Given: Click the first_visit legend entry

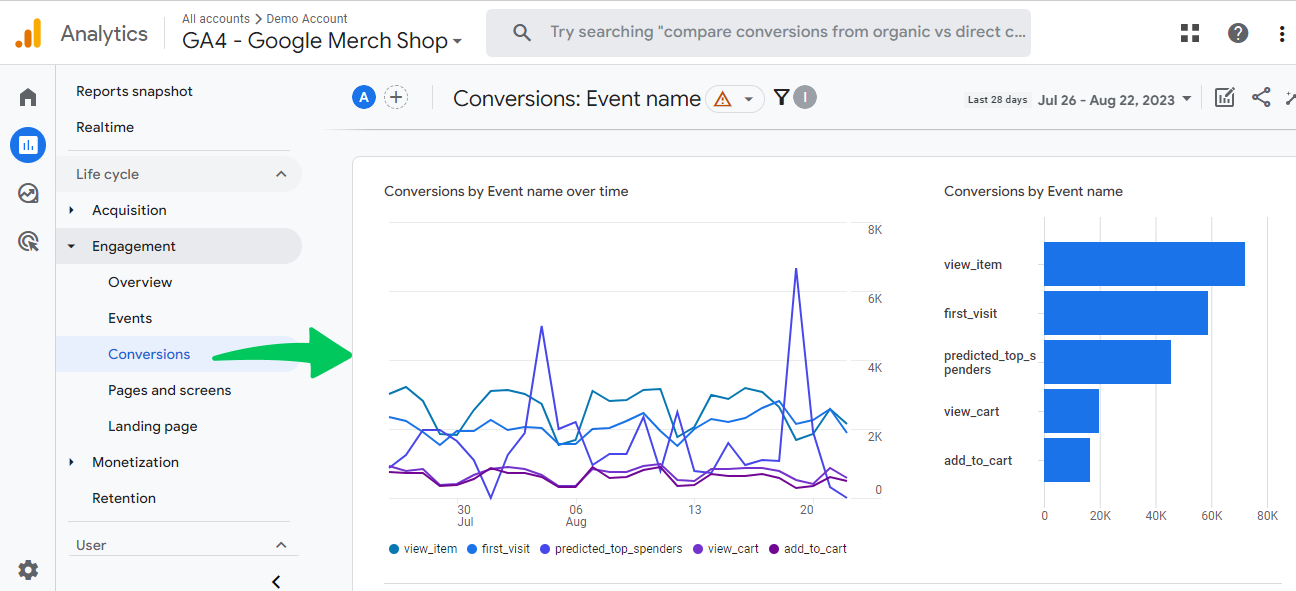Looking at the screenshot, I should pos(498,549).
